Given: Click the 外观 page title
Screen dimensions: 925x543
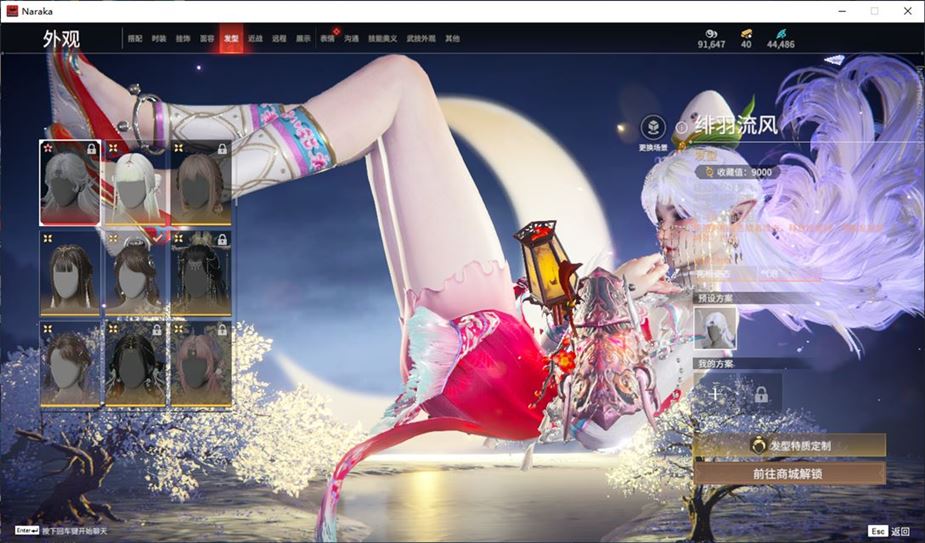Looking at the screenshot, I should 61,39.
